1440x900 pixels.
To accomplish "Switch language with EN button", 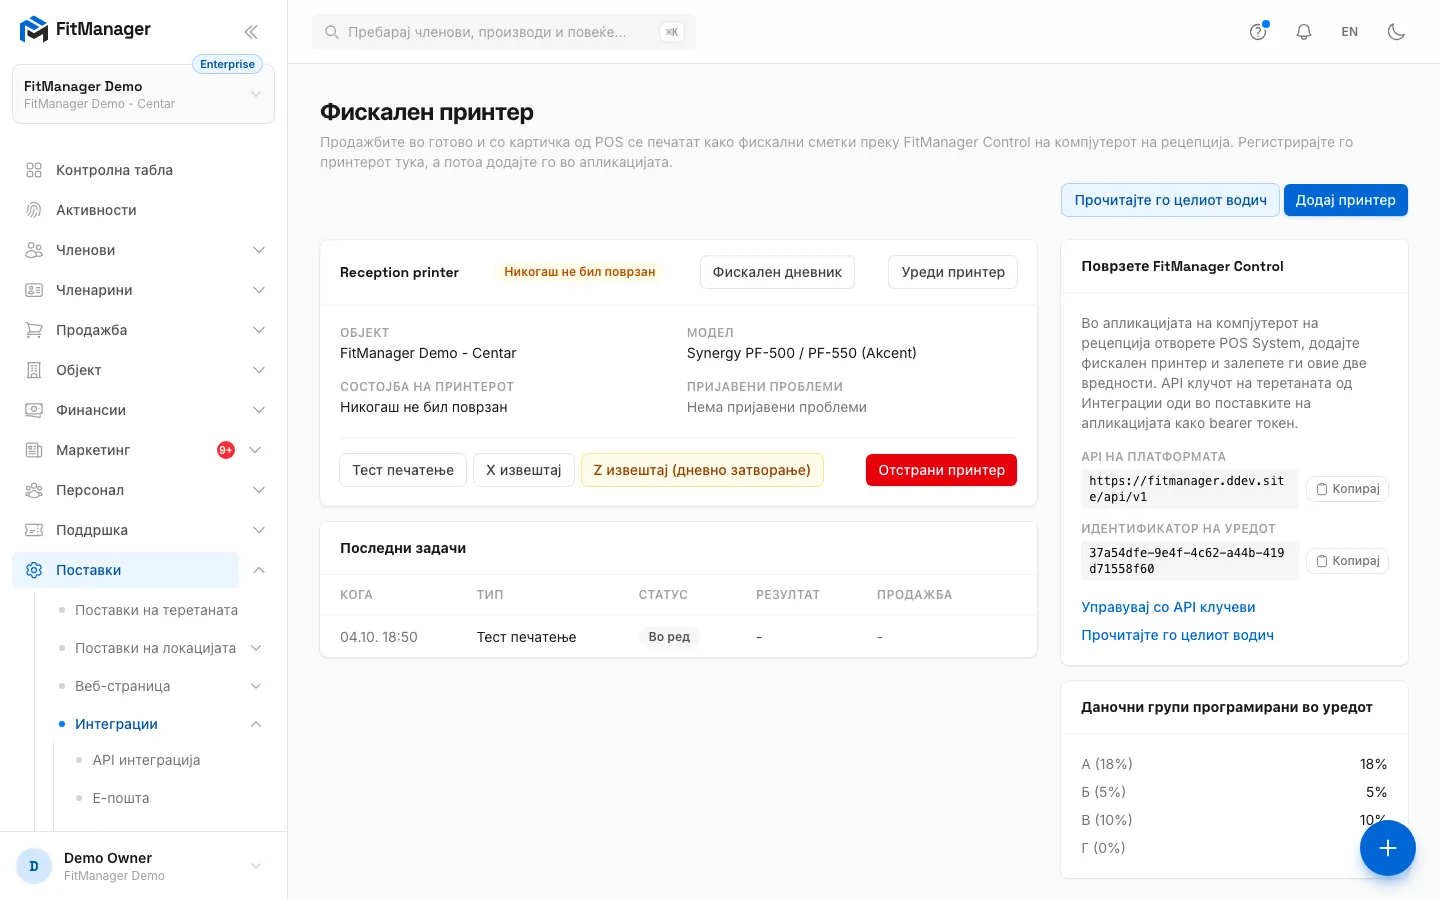I will pyautogui.click(x=1349, y=32).
